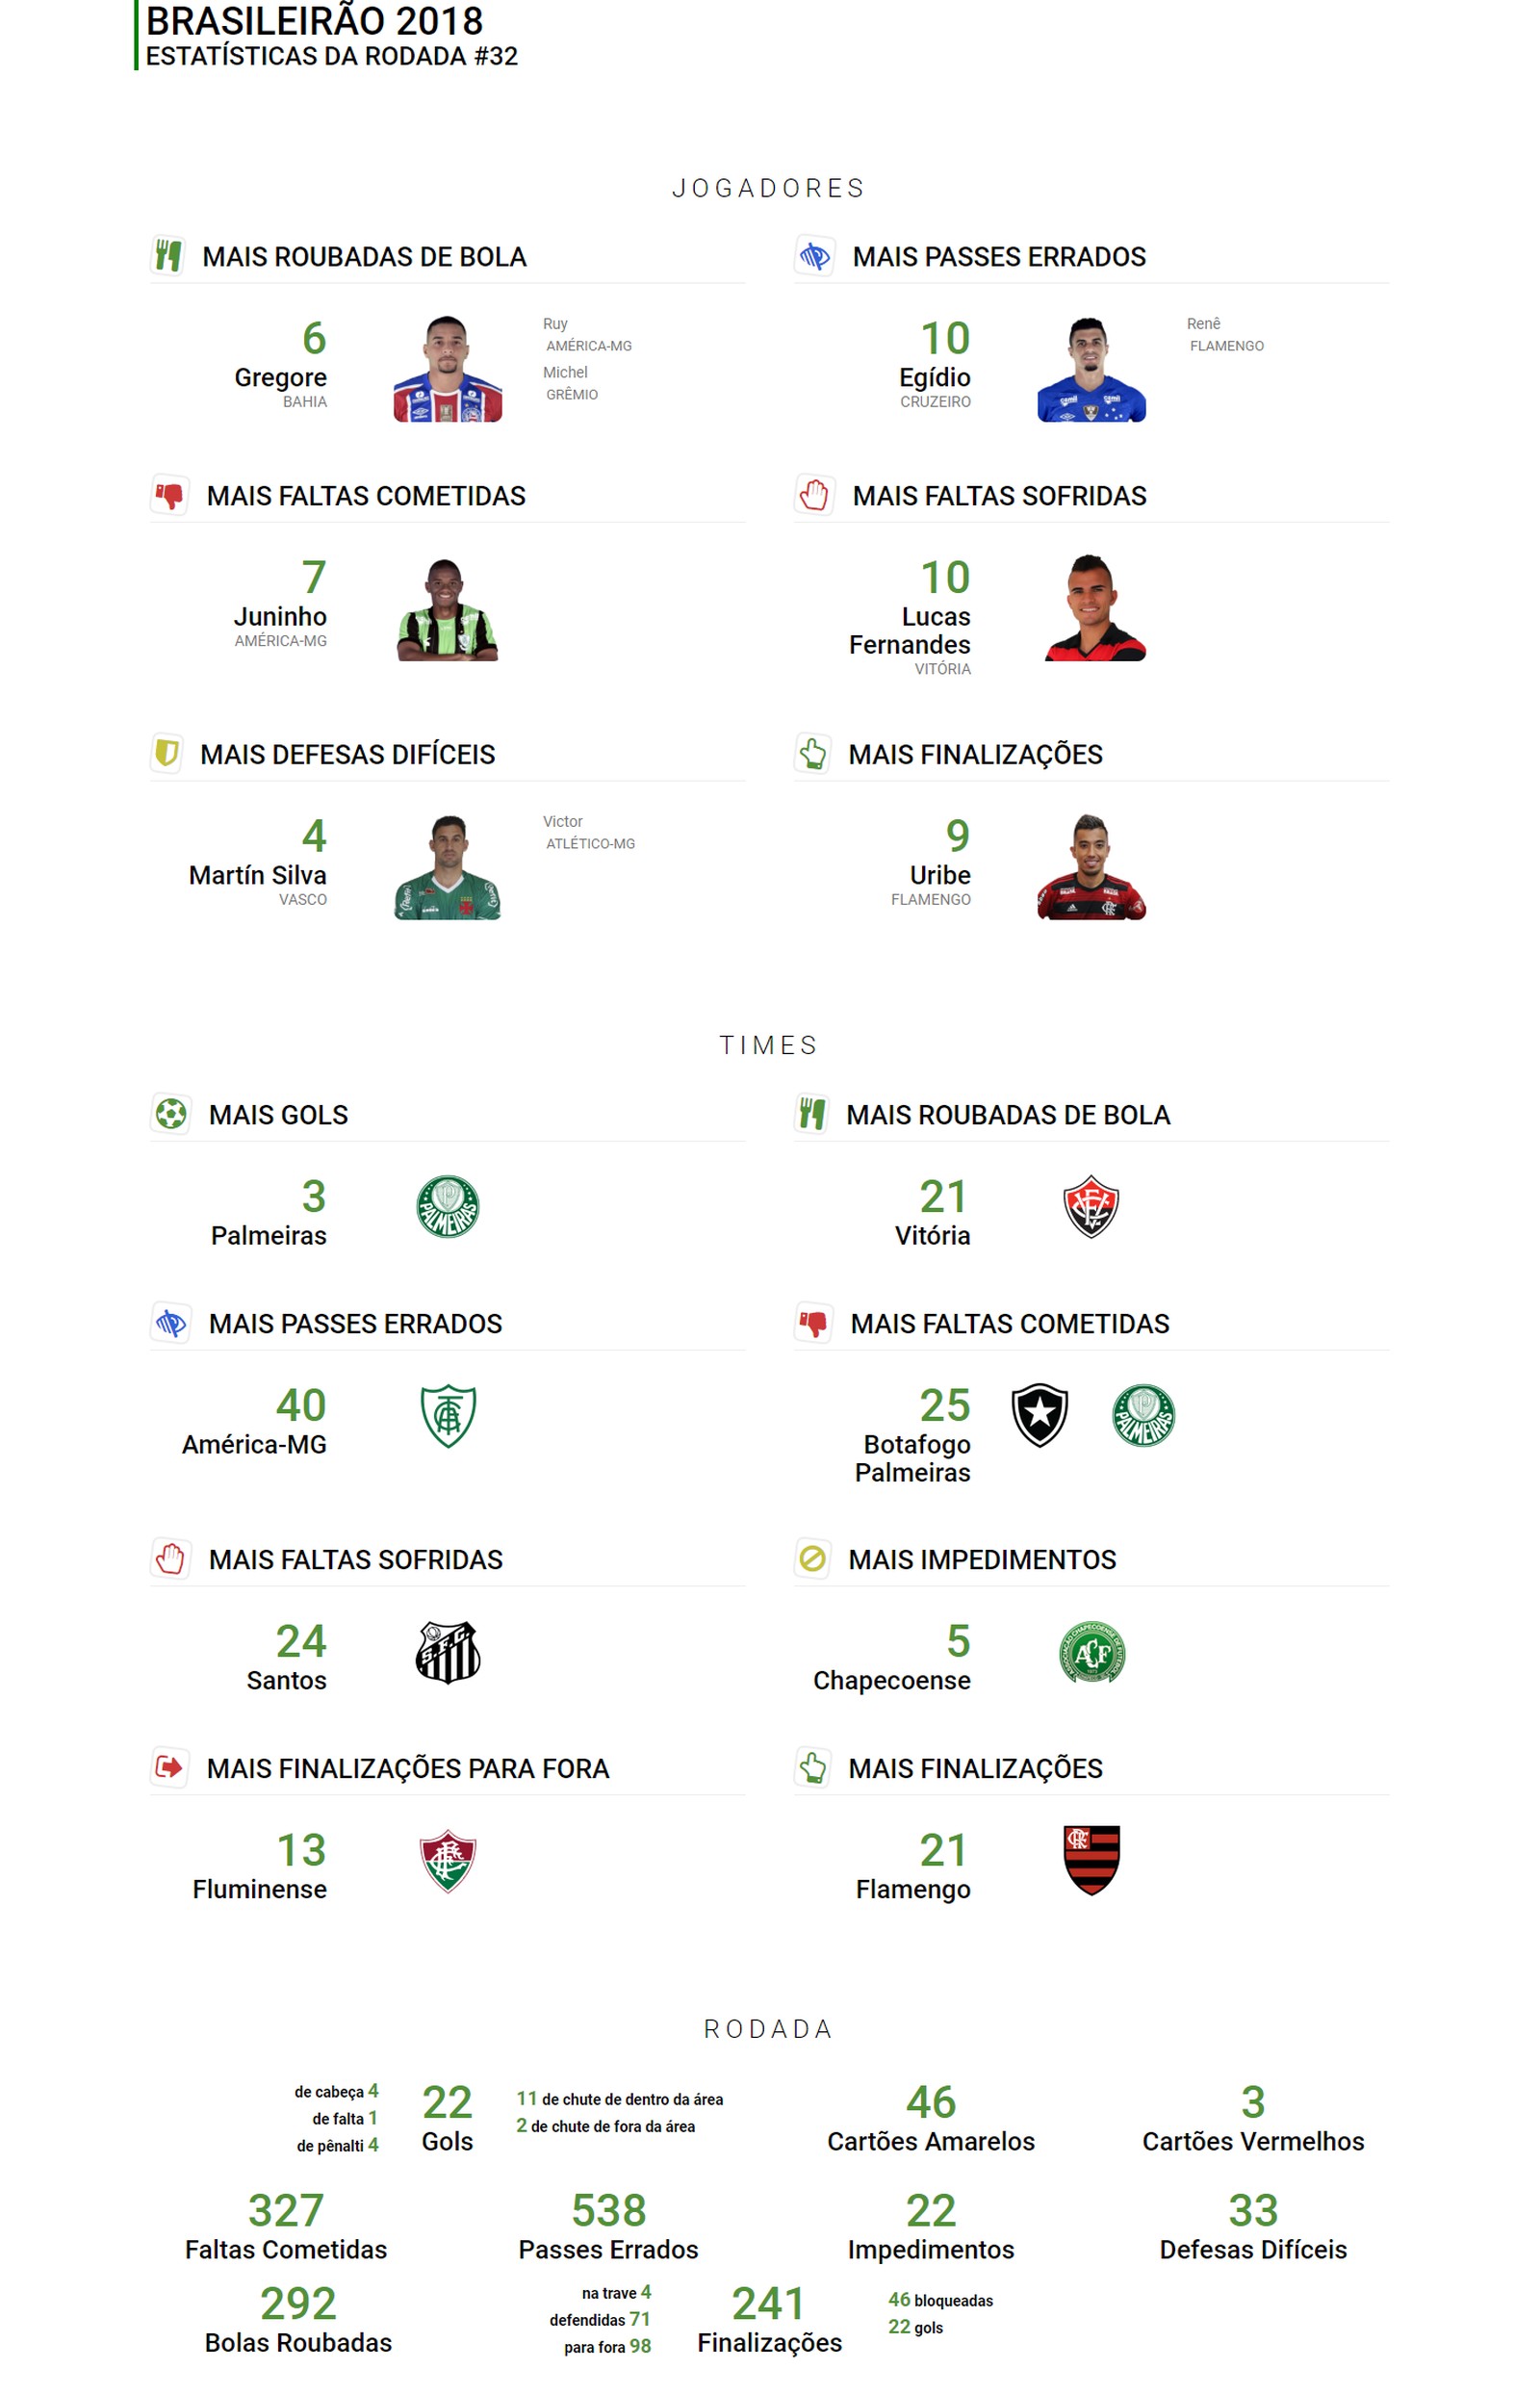Click the Chapecoense crest under Mais Impedimentos

1091,1651
